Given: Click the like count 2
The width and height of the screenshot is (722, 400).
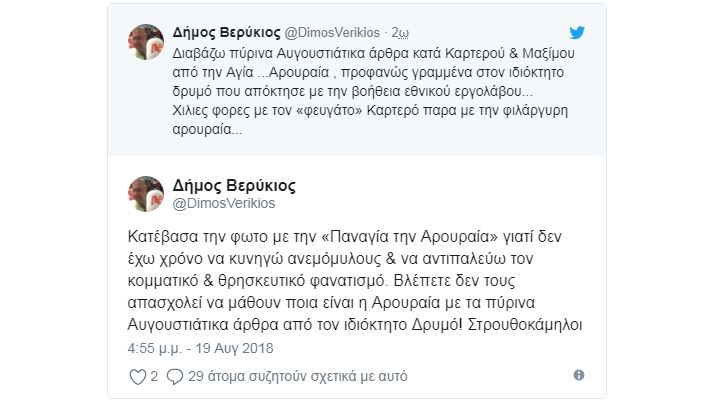Looking at the screenshot, I should (x=153, y=377).
